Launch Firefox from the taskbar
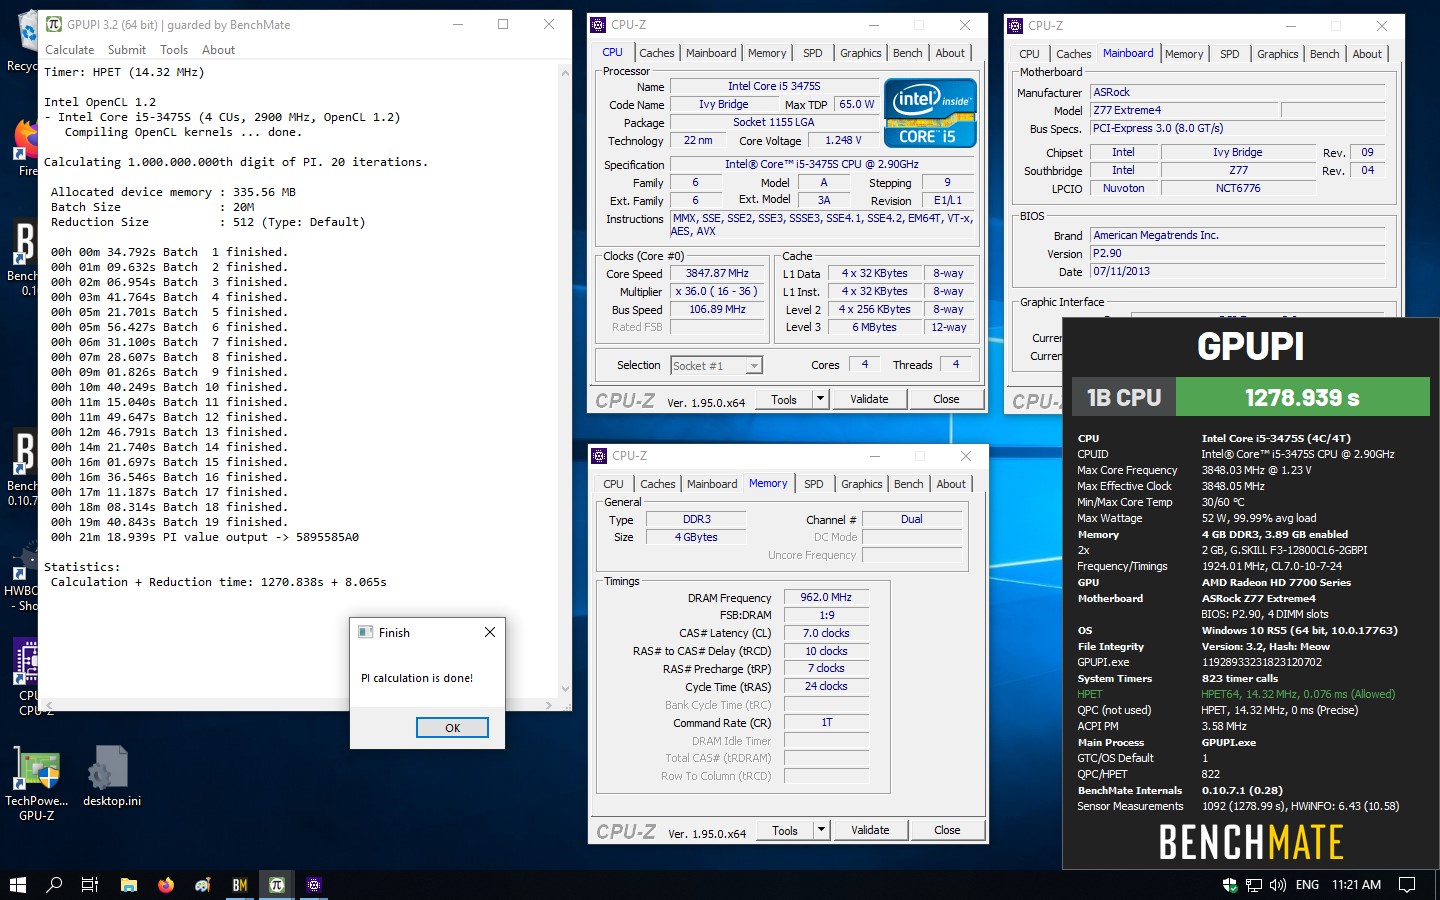This screenshot has height=900, width=1440. tap(166, 885)
